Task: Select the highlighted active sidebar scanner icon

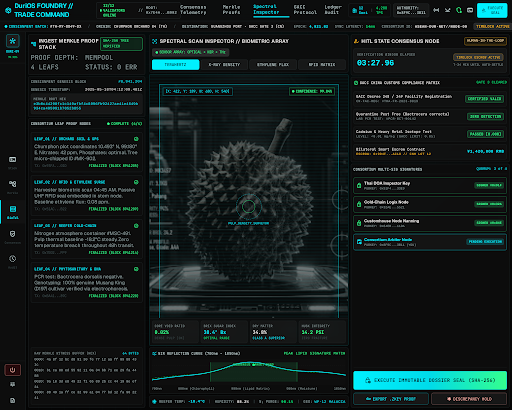Action: 13,209
